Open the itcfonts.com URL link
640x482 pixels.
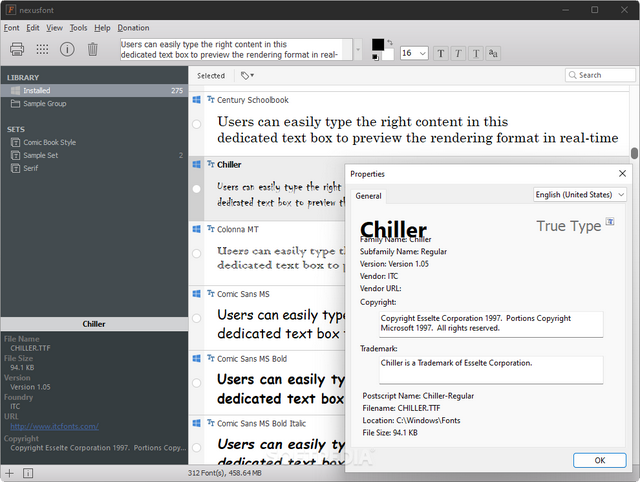click(x=54, y=426)
